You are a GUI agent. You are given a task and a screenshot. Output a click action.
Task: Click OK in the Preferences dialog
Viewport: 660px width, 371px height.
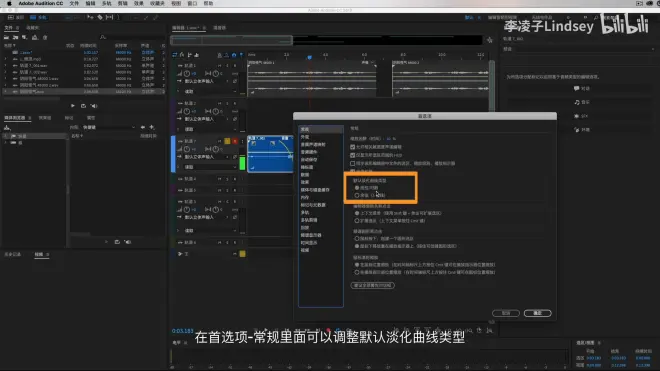pos(538,313)
